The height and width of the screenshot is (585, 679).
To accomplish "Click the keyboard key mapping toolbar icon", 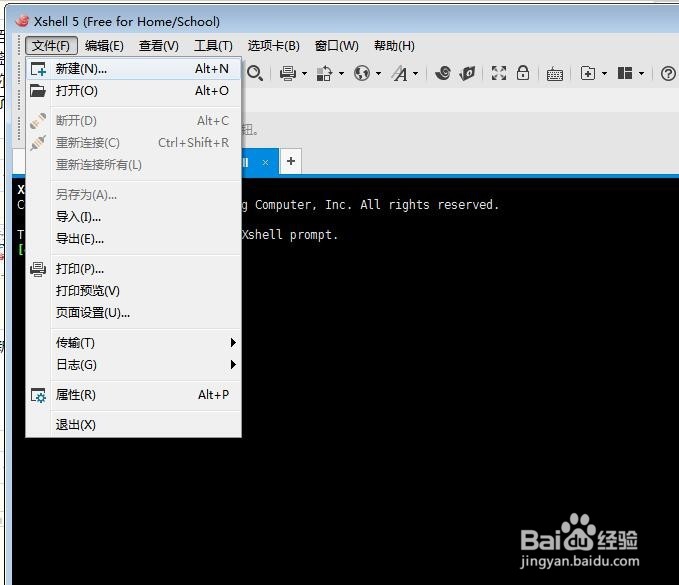I will pos(555,74).
